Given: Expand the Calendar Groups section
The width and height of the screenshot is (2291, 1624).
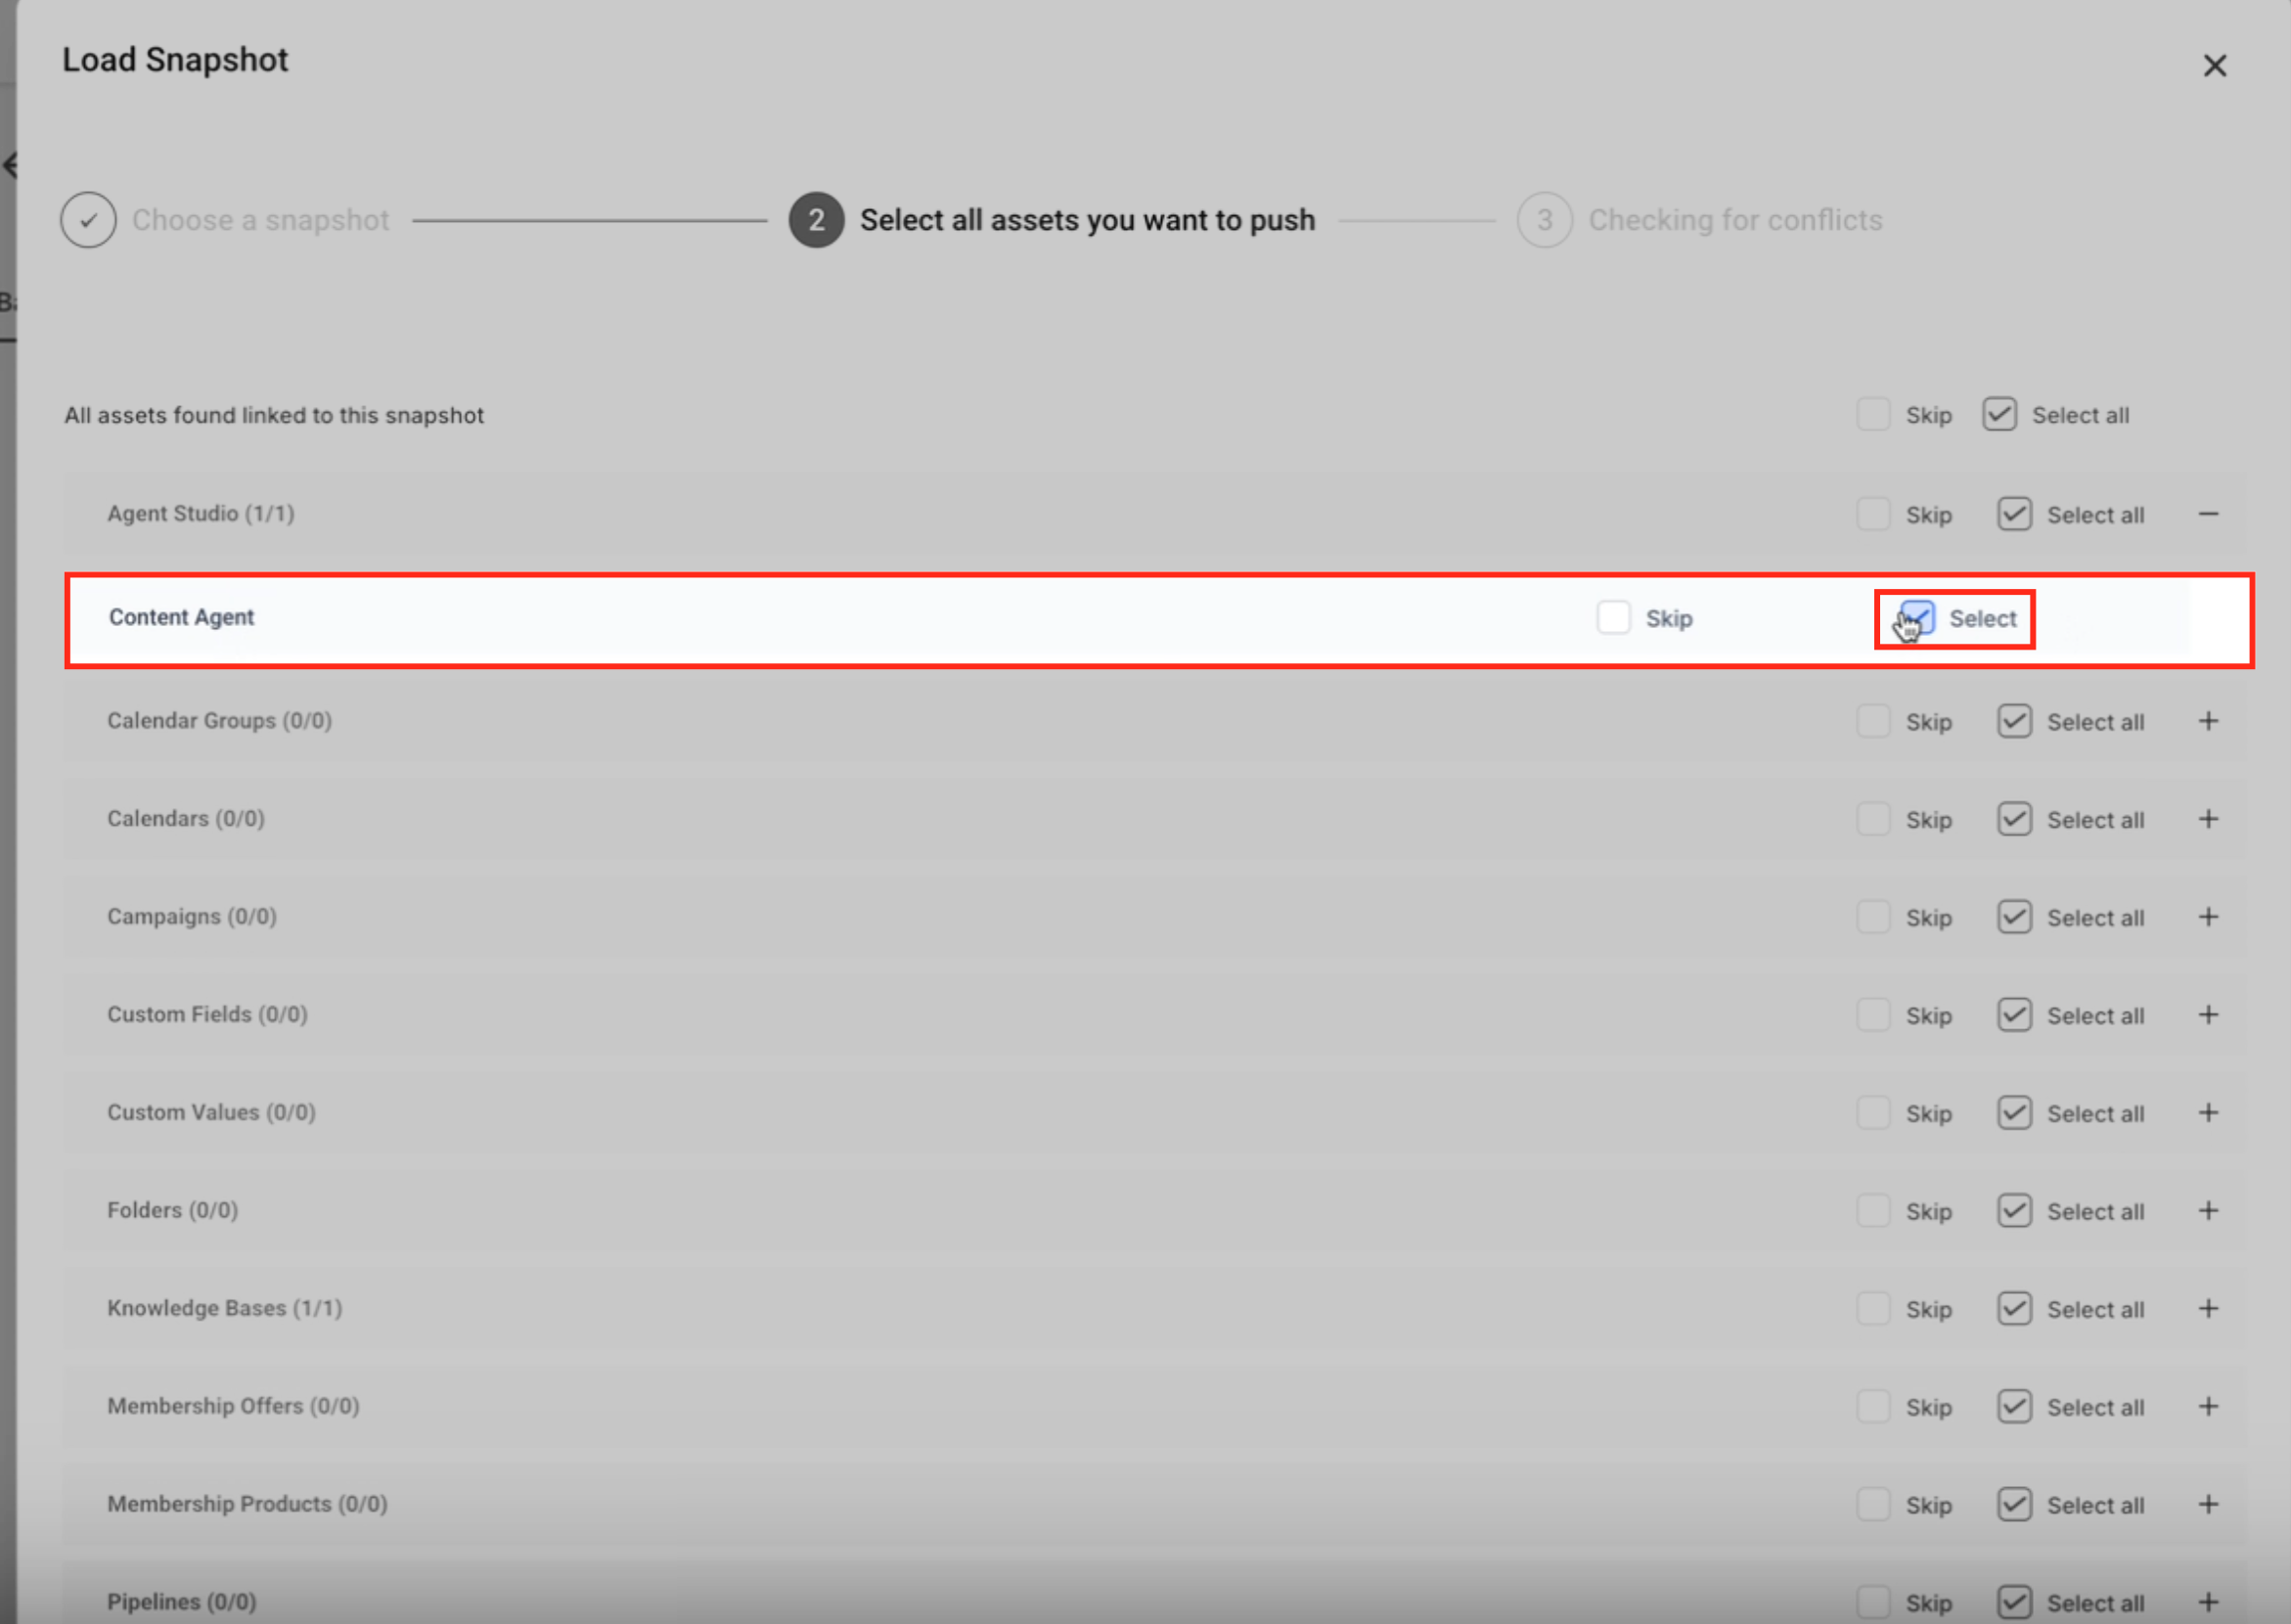Looking at the screenshot, I should coord(2208,721).
